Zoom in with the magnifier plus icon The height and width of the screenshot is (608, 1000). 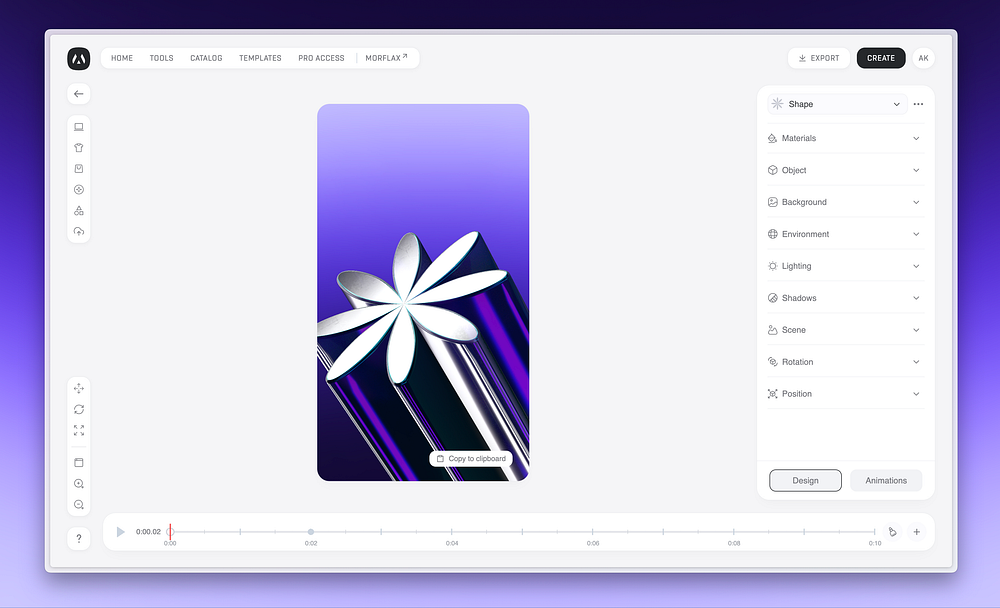(x=78, y=484)
